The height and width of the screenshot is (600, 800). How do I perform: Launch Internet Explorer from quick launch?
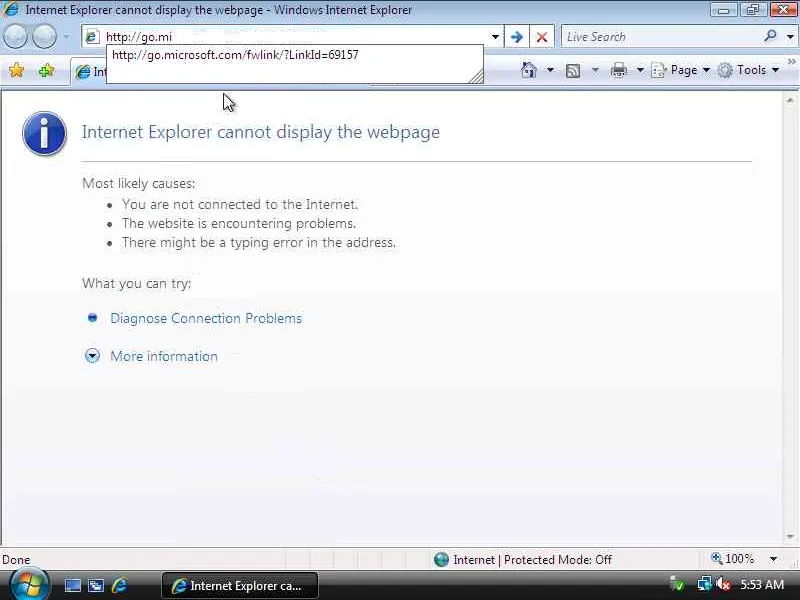(119, 586)
